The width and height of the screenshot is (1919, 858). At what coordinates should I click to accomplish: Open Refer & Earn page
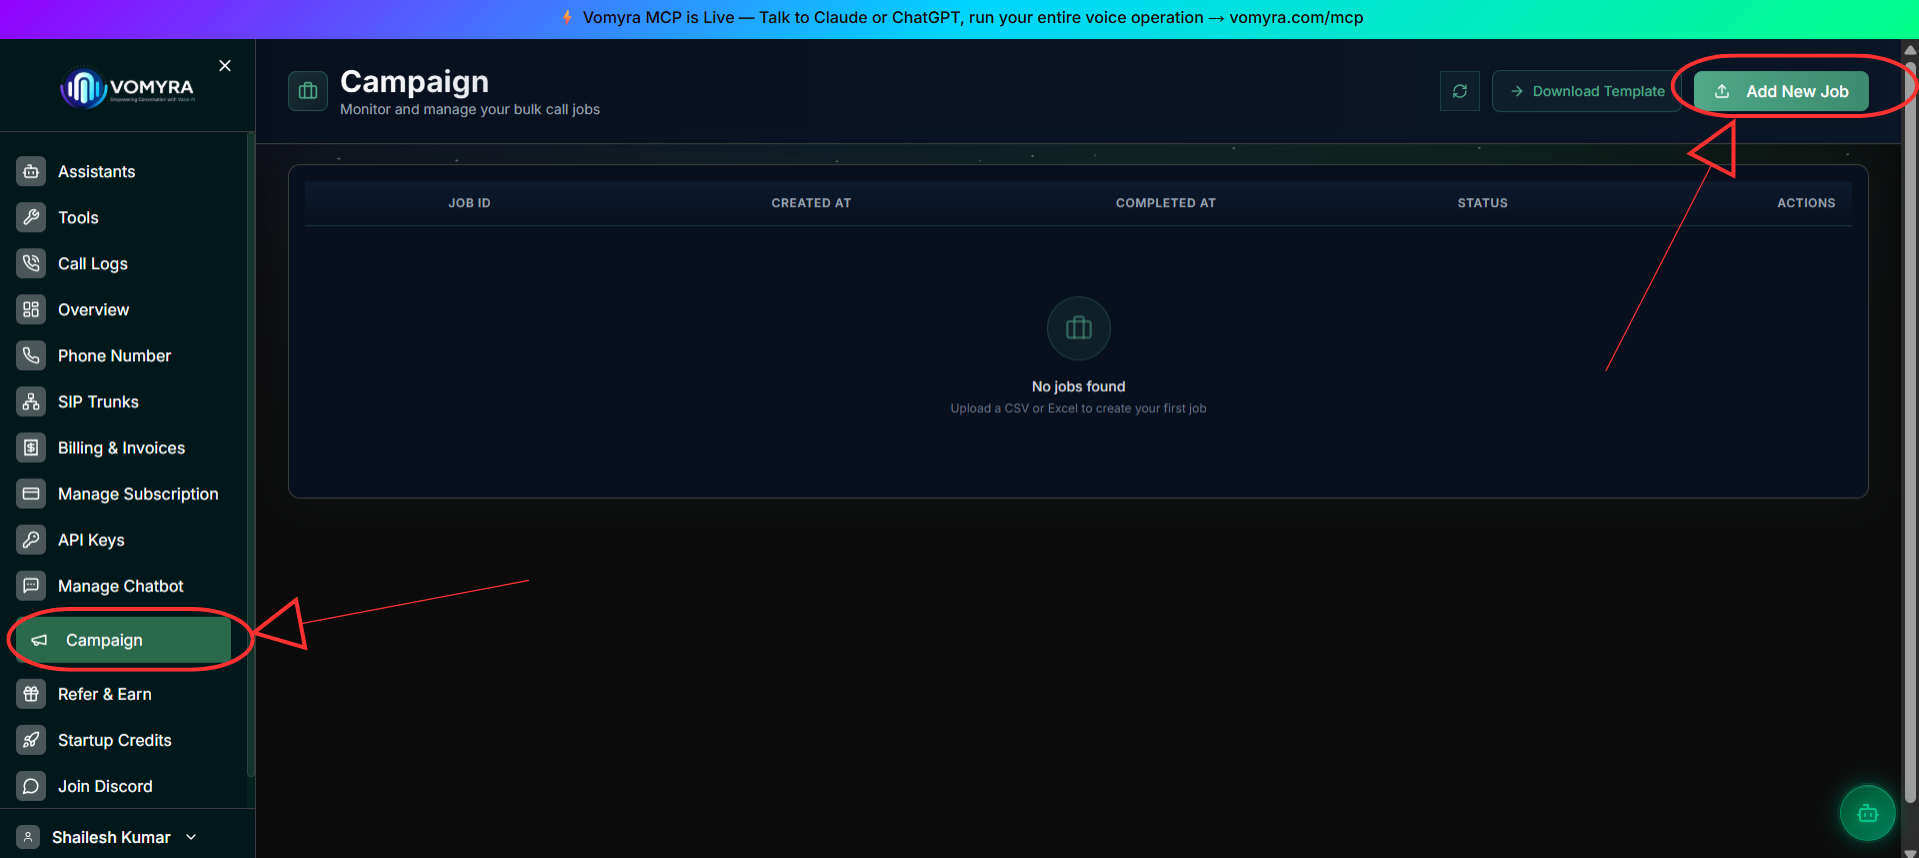[126, 694]
